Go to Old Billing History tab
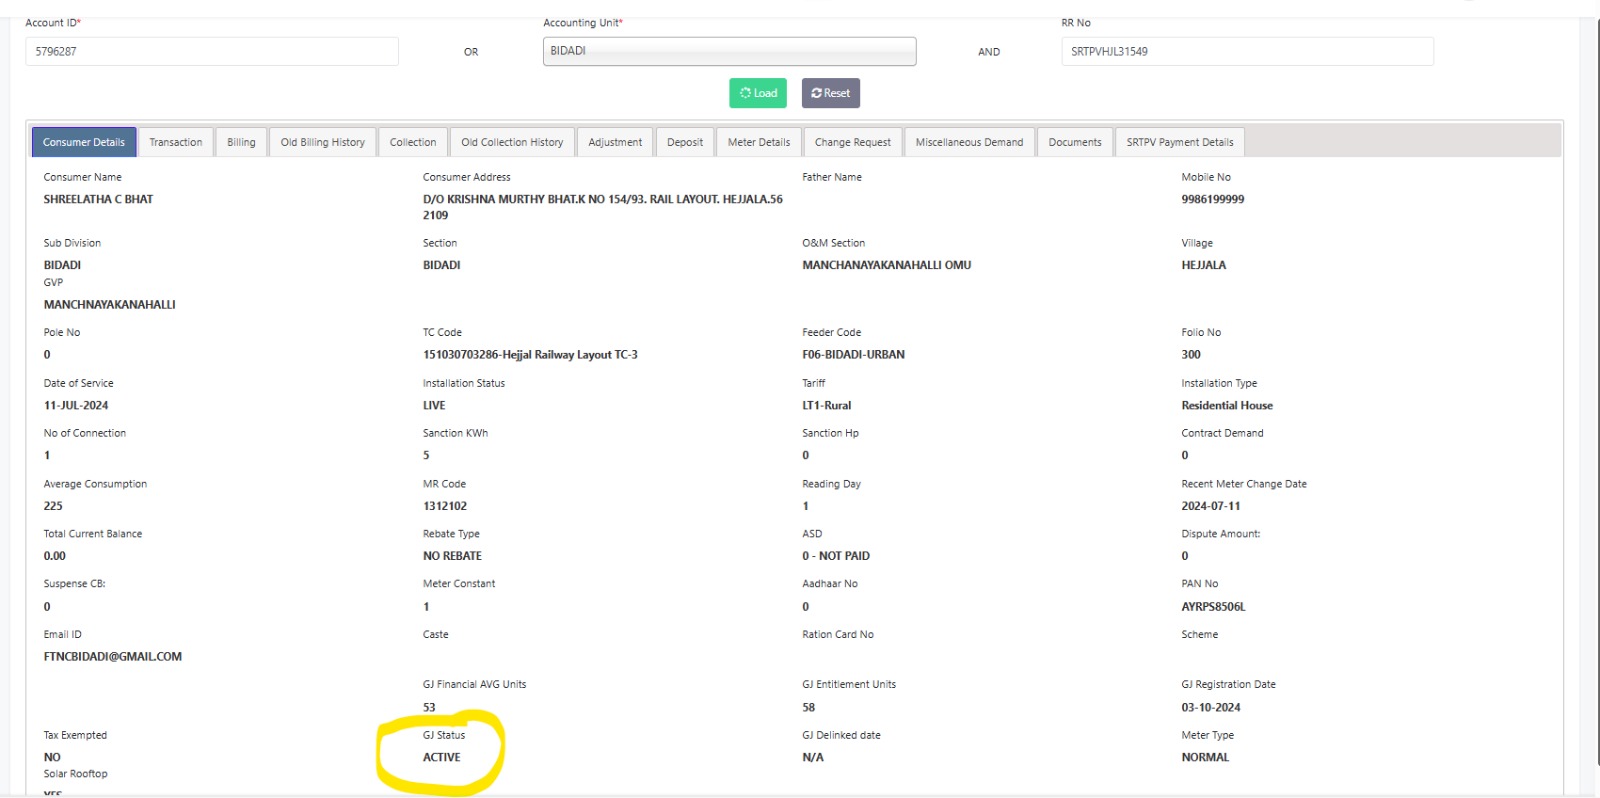 click(x=323, y=142)
